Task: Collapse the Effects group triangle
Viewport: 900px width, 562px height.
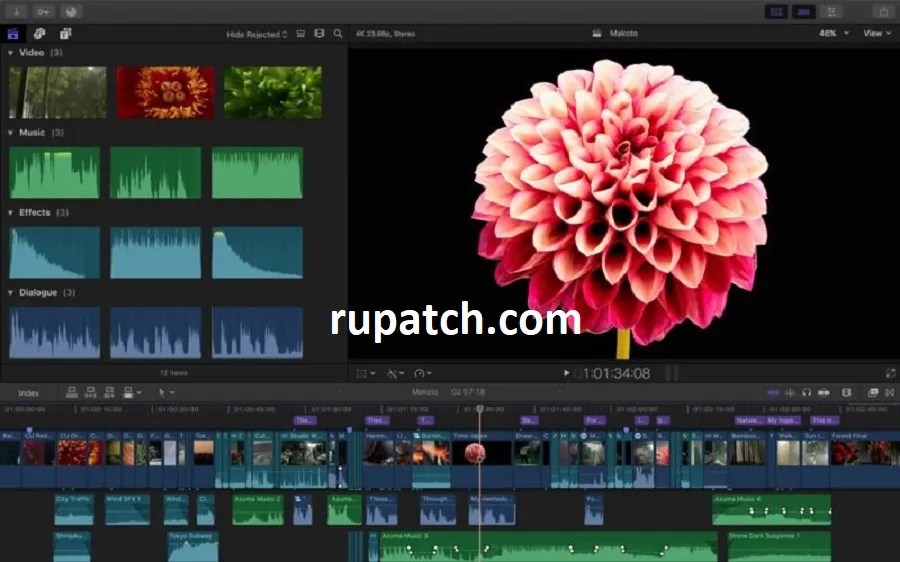Action: point(10,212)
